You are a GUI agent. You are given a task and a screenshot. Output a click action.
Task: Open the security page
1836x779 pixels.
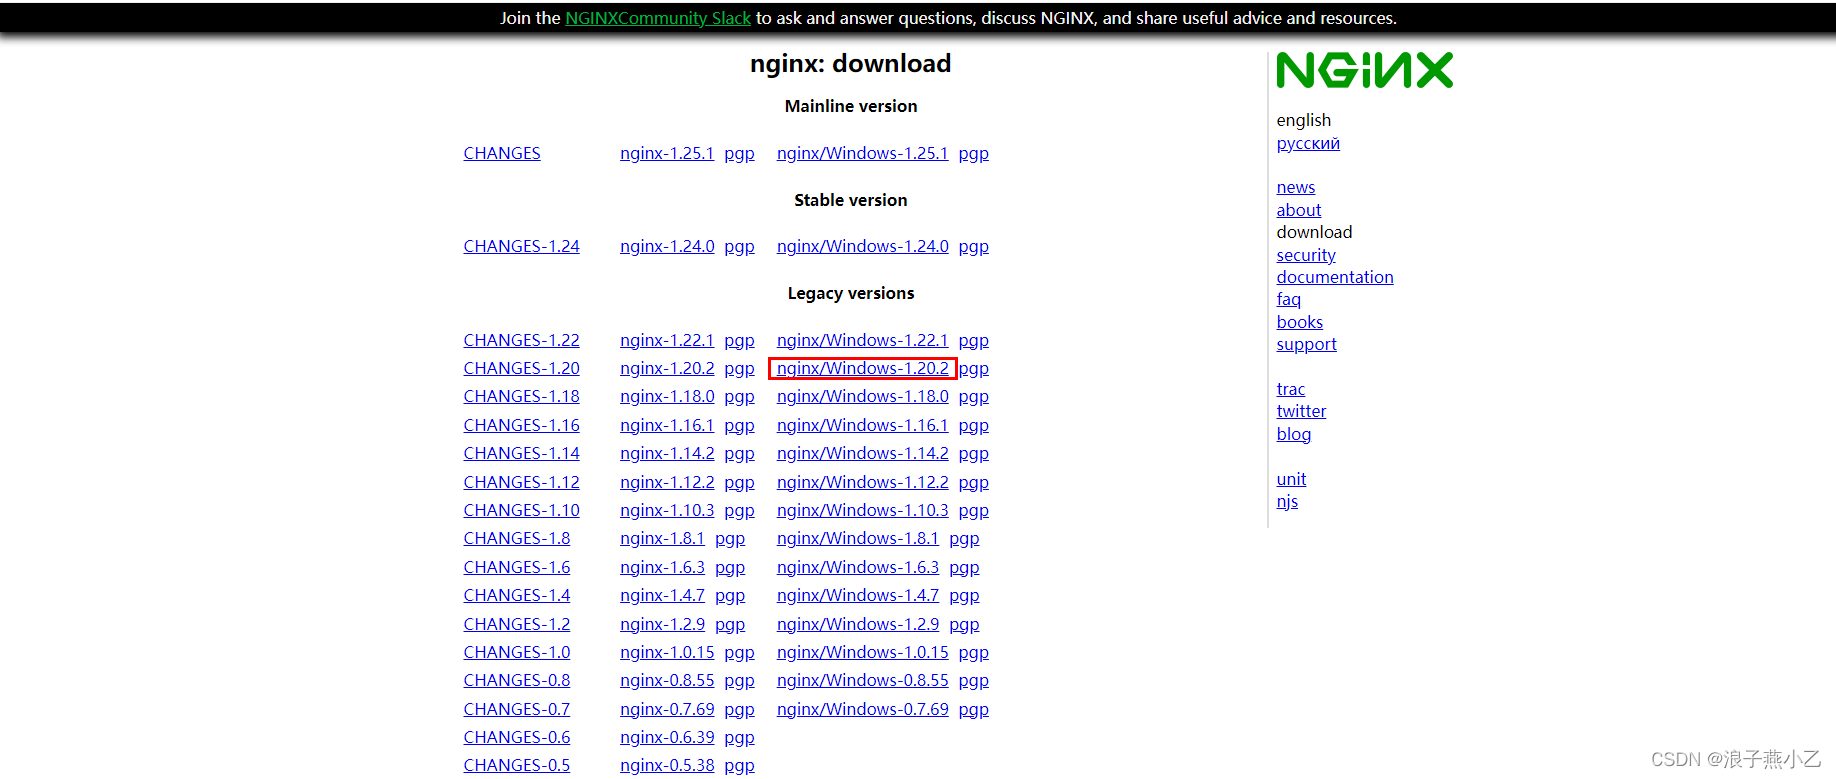point(1305,255)
